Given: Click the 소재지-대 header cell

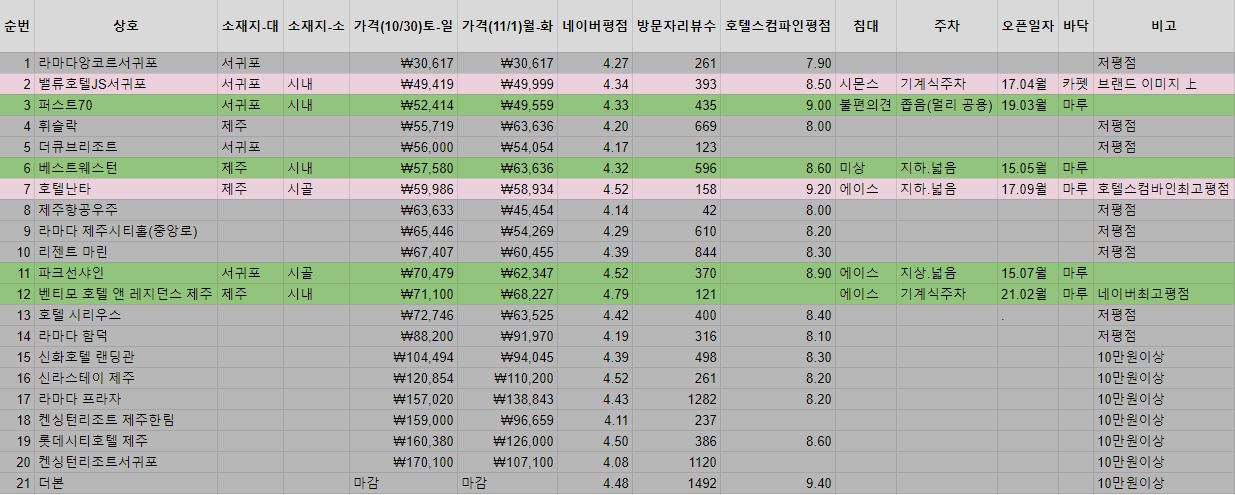Looking at the screenshot, I should [250, 26].
